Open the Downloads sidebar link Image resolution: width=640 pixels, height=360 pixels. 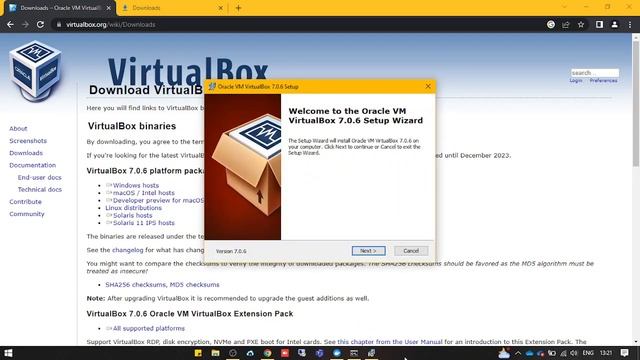point(26,153)
